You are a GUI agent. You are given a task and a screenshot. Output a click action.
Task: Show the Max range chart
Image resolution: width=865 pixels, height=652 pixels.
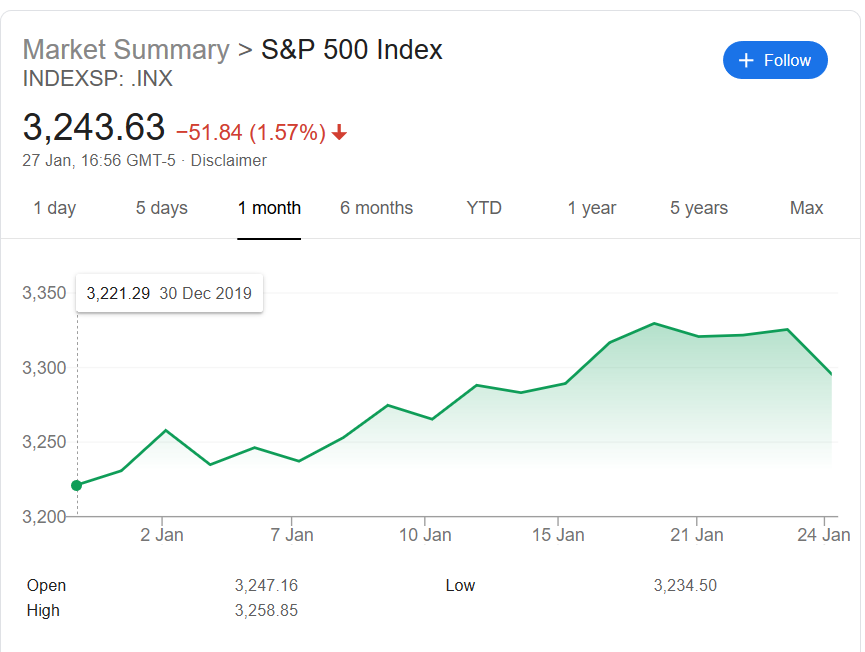[806, 208]
